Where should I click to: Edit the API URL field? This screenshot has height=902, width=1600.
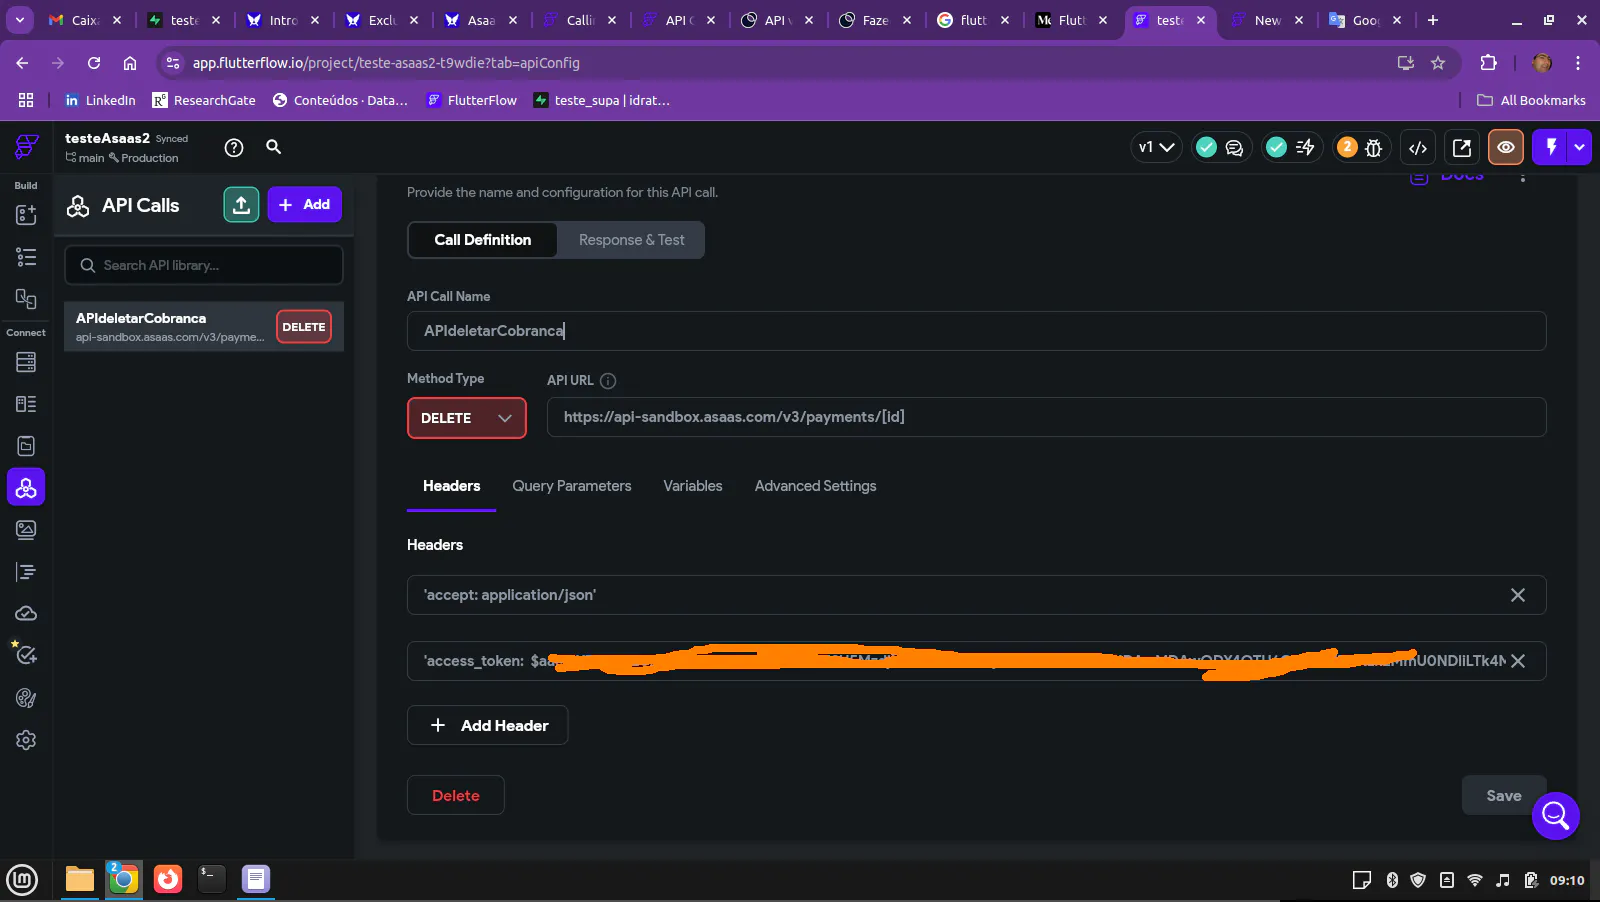1046,417
